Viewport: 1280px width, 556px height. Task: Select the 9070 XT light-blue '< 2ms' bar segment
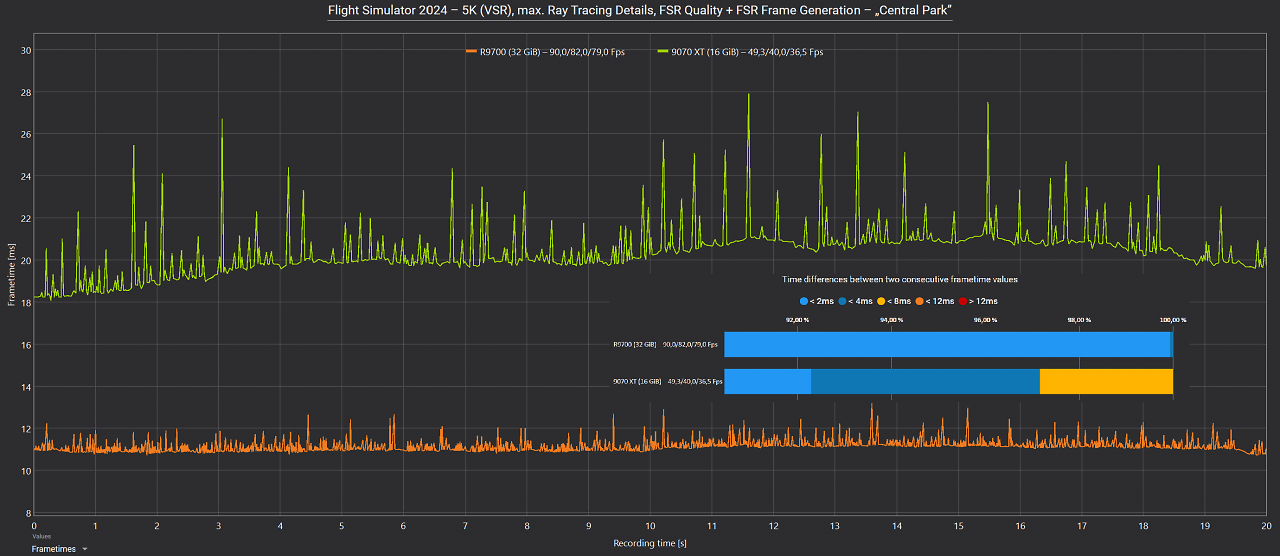pos(767,381)
